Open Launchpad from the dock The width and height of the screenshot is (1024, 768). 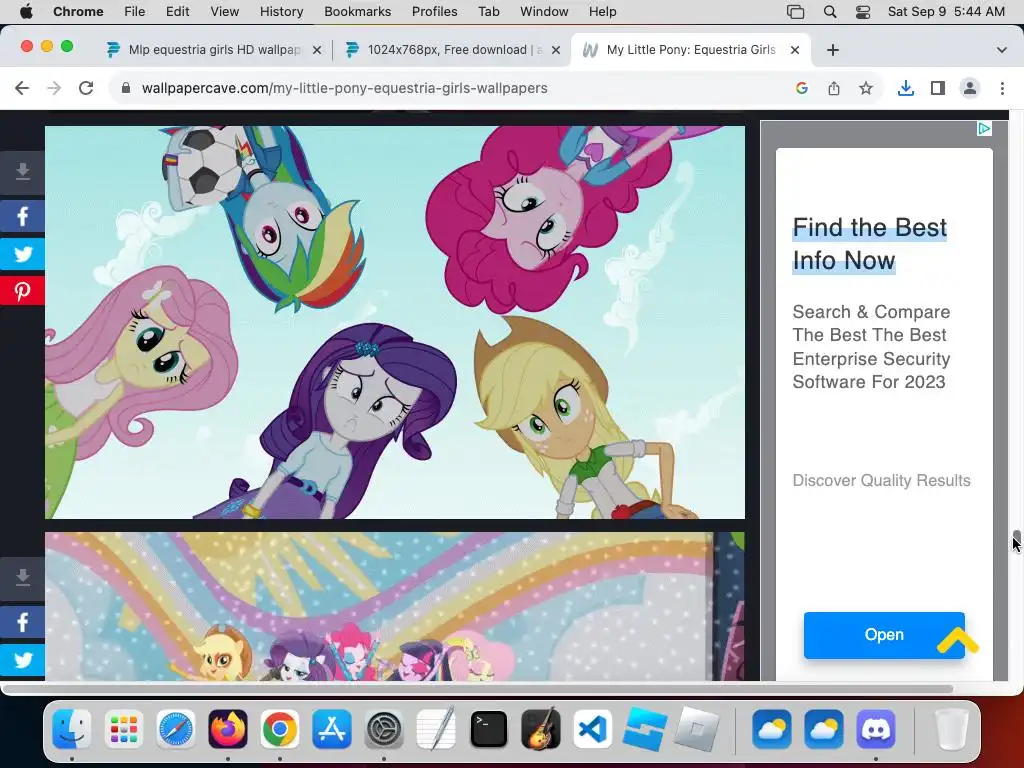(x=123, y=729)
